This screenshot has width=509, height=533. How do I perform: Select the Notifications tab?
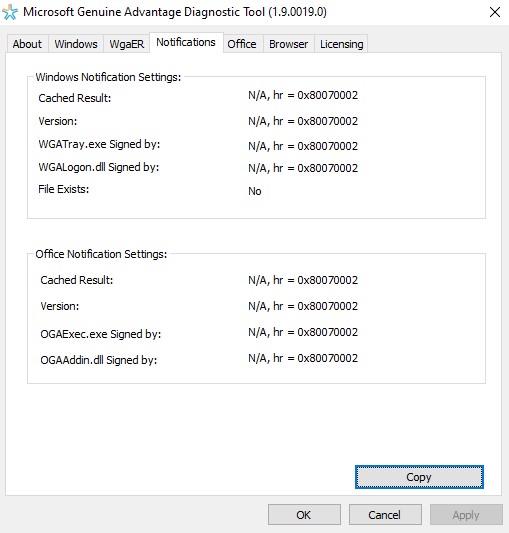tap(186, 42)
